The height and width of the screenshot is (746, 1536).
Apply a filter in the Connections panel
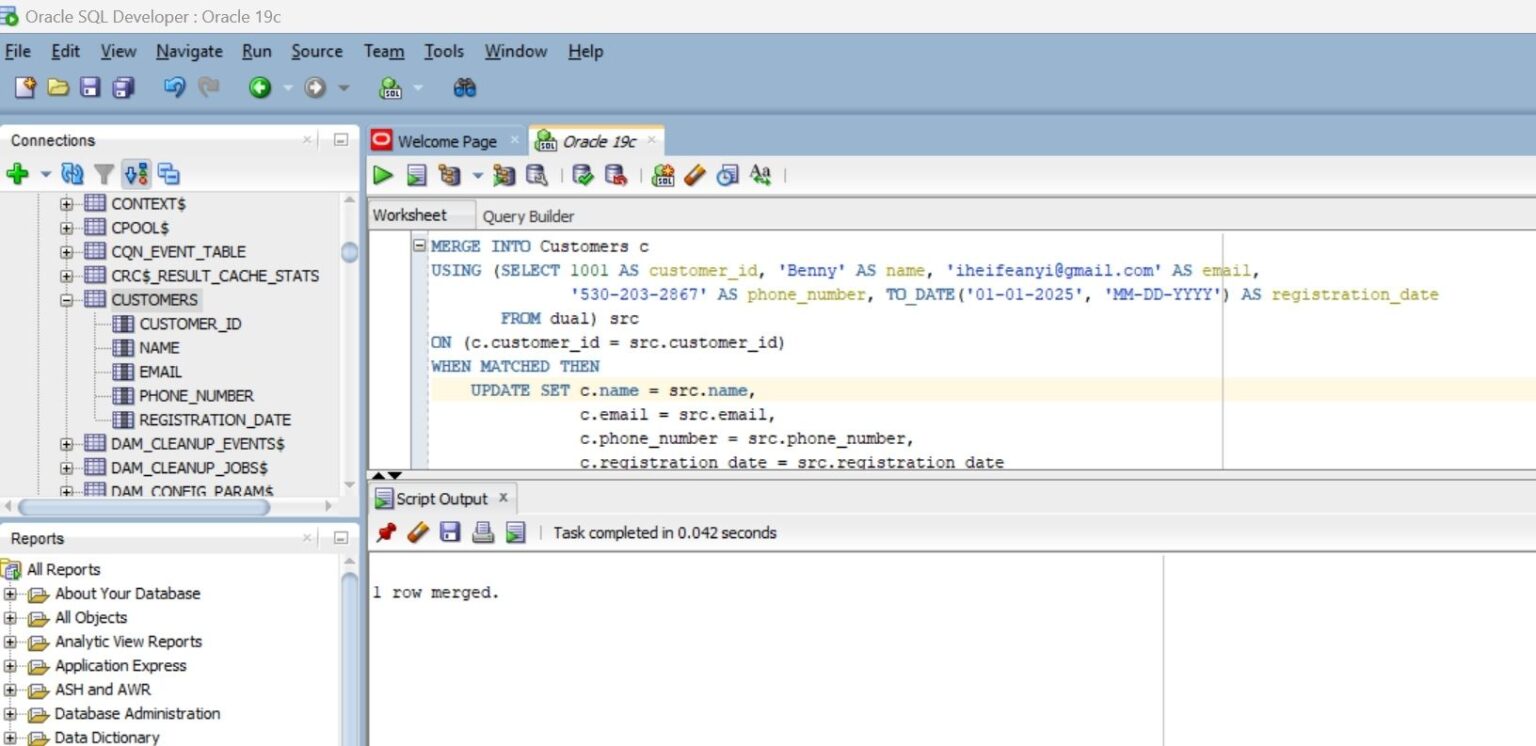[103, 173]
